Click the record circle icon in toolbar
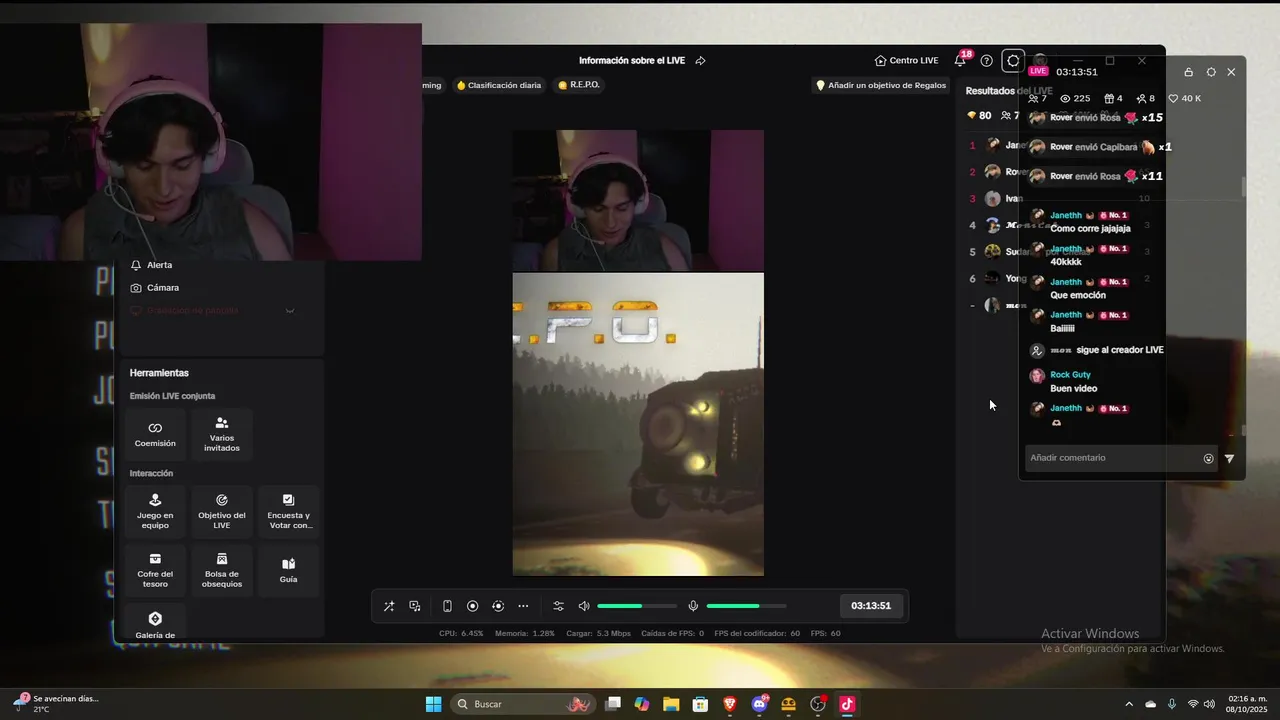1280x720 pixels. [x=473, y=606]
